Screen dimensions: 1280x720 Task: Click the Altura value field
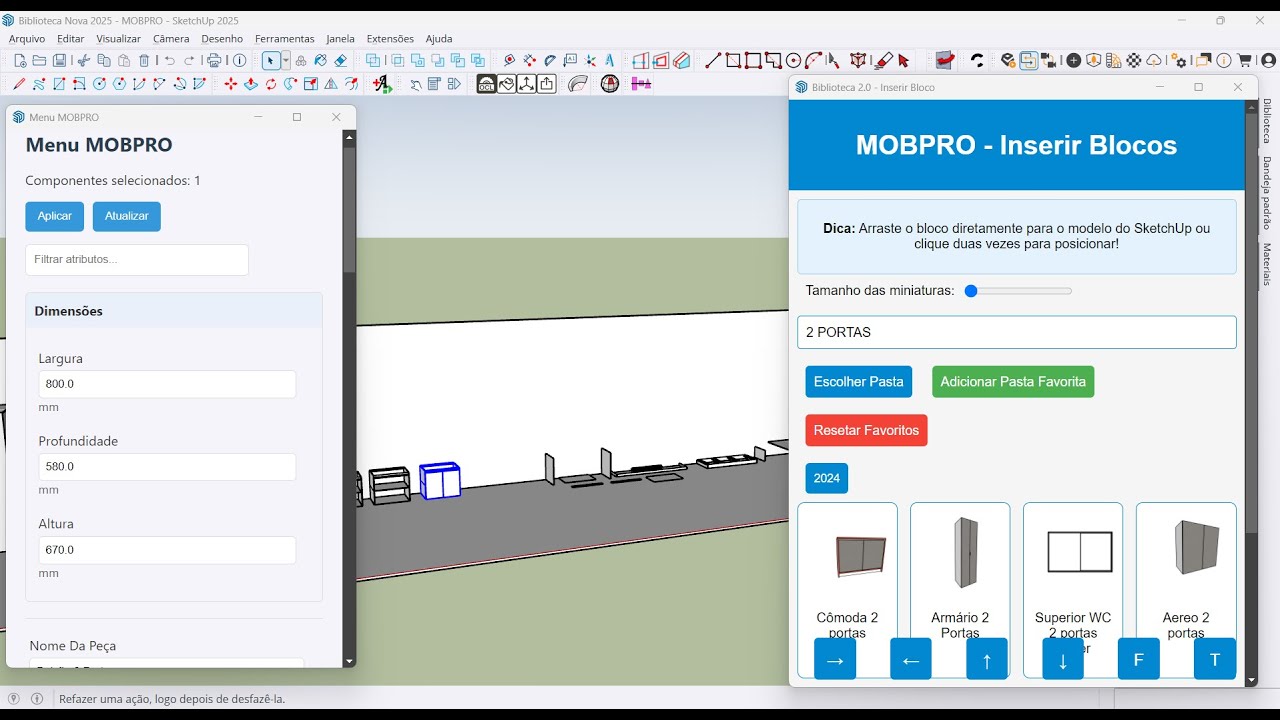click(x=167, y=550)
